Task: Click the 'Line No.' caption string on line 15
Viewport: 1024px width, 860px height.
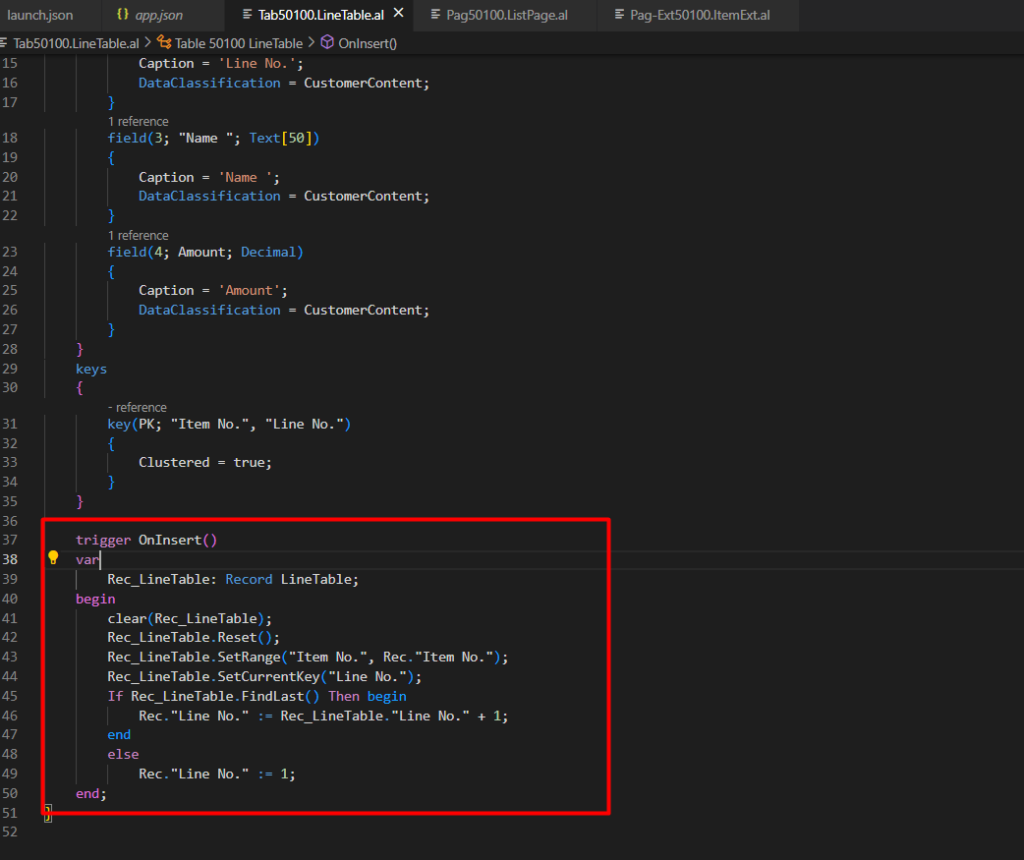Action: [x=257, y=63]
